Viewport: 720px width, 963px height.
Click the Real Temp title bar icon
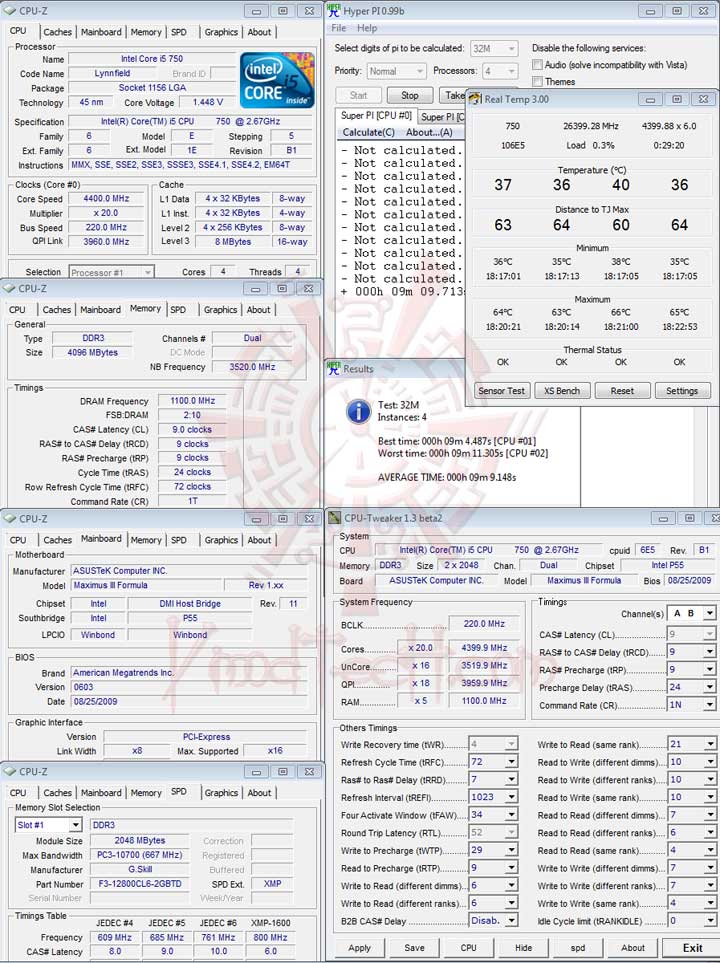(x=475, y=99)
